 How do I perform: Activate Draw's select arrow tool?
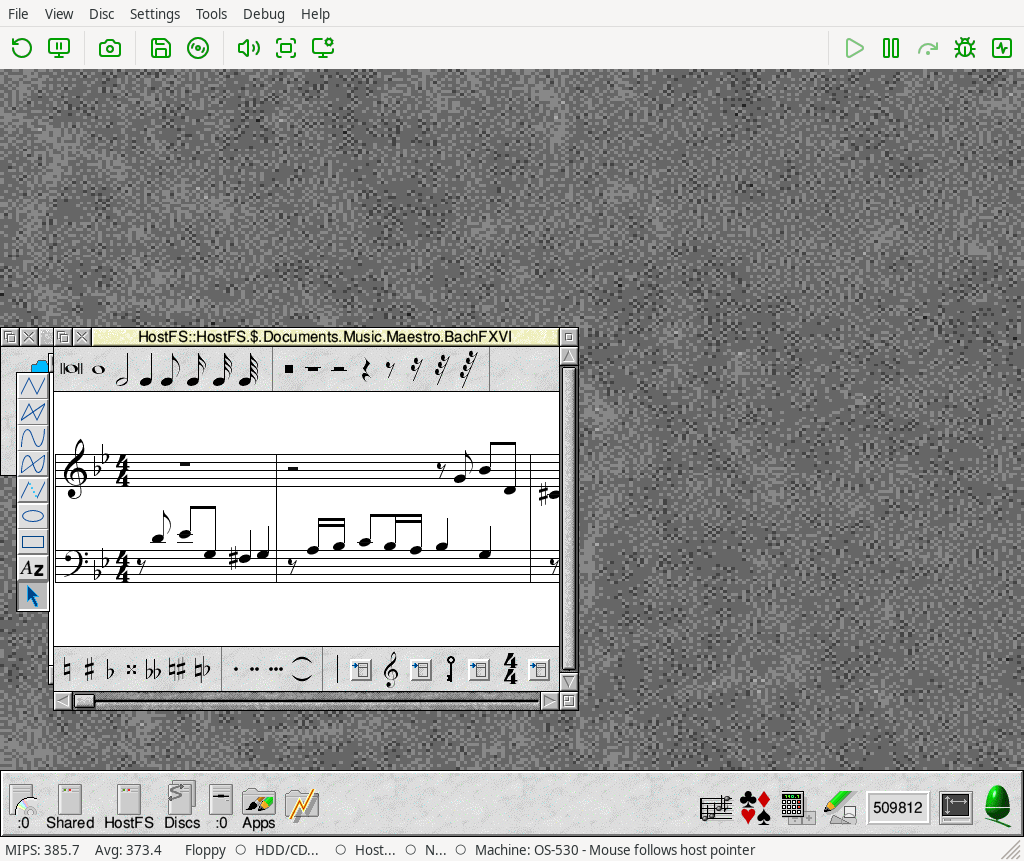click(33, 596)
